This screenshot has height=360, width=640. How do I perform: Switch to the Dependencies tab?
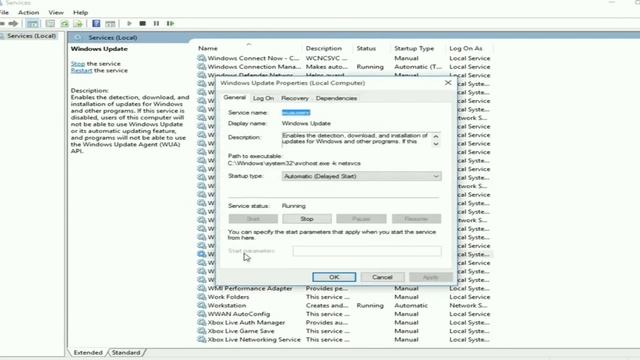(336, 98)
